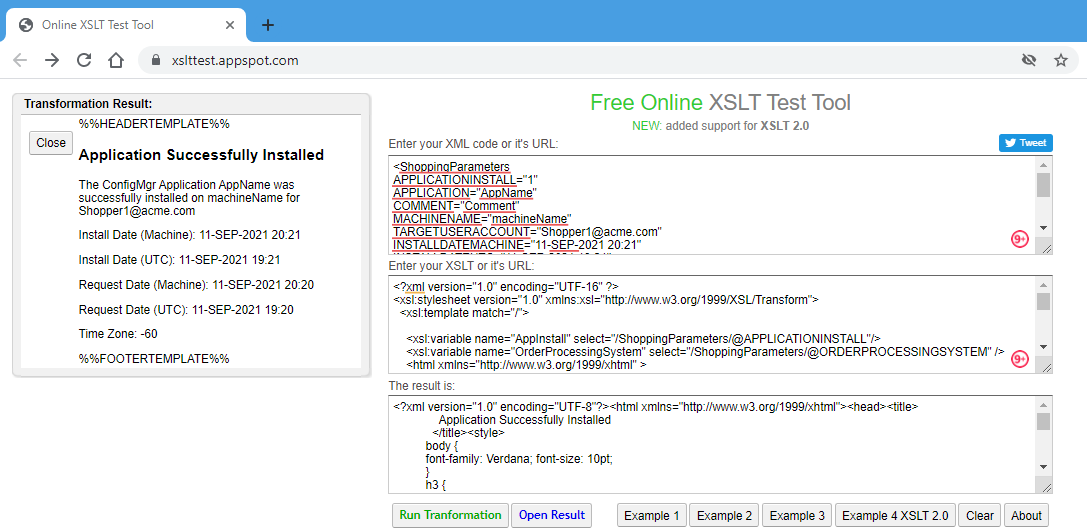Click the red 9+ badge in XSLT box
Screen dimensions: 1087x530
point(1020,359)
